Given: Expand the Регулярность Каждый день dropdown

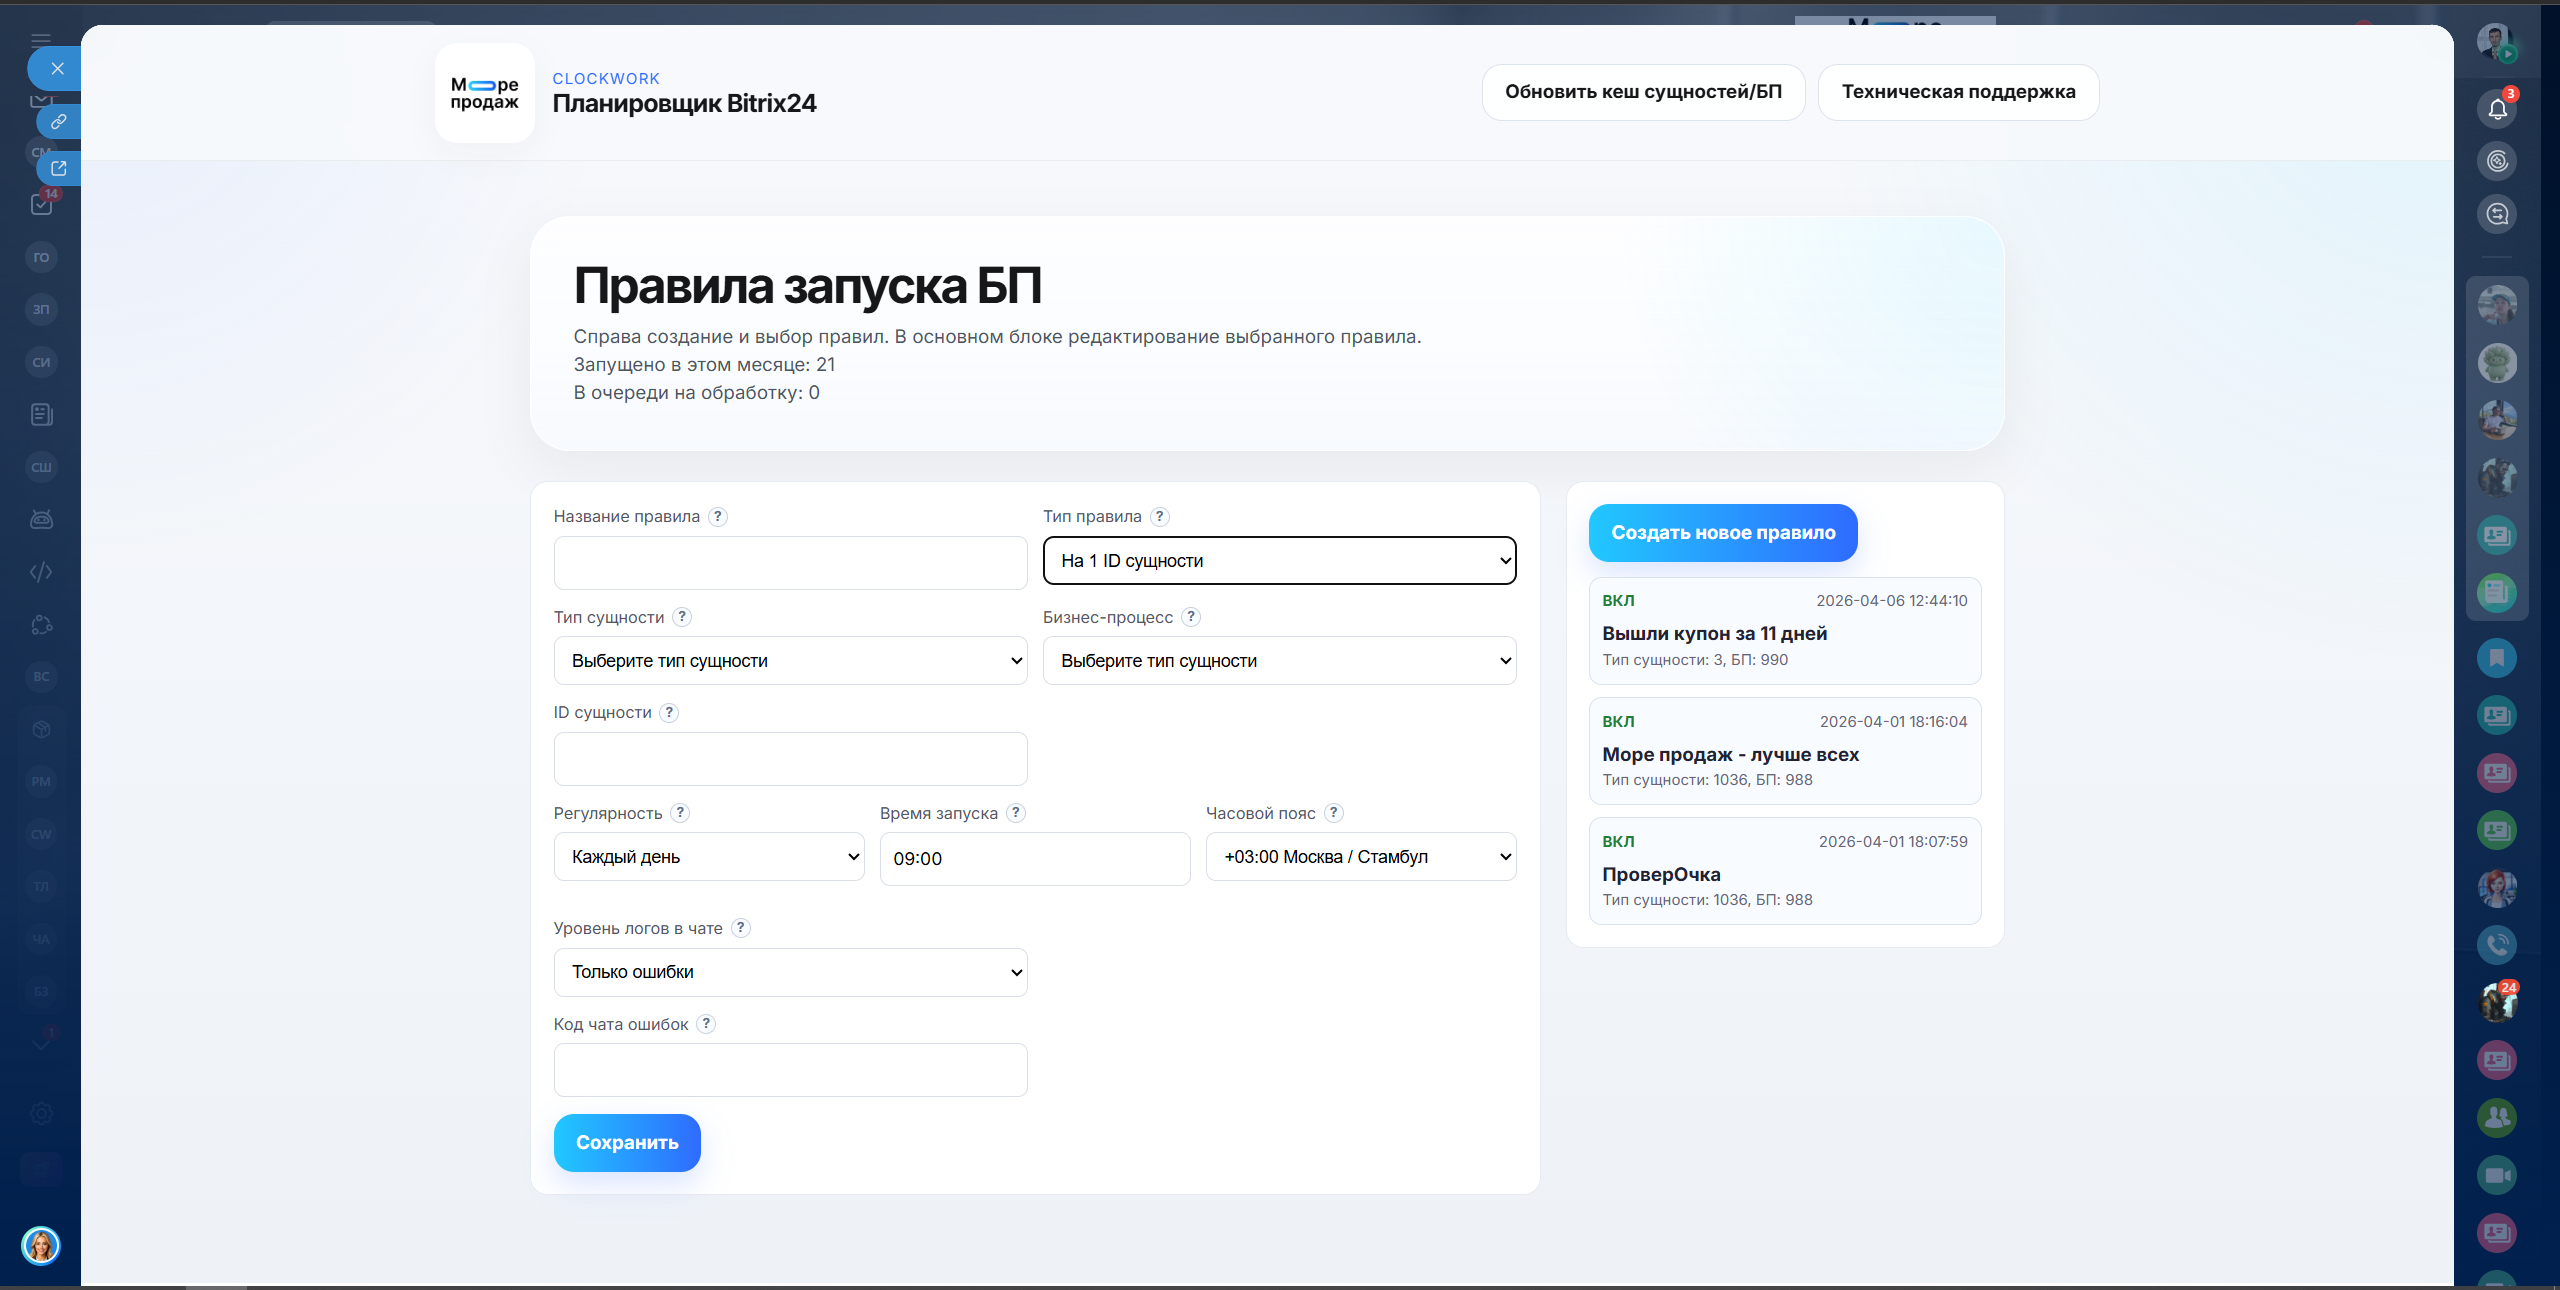Looking at the screenshot, I should click(x=709, y=857).
